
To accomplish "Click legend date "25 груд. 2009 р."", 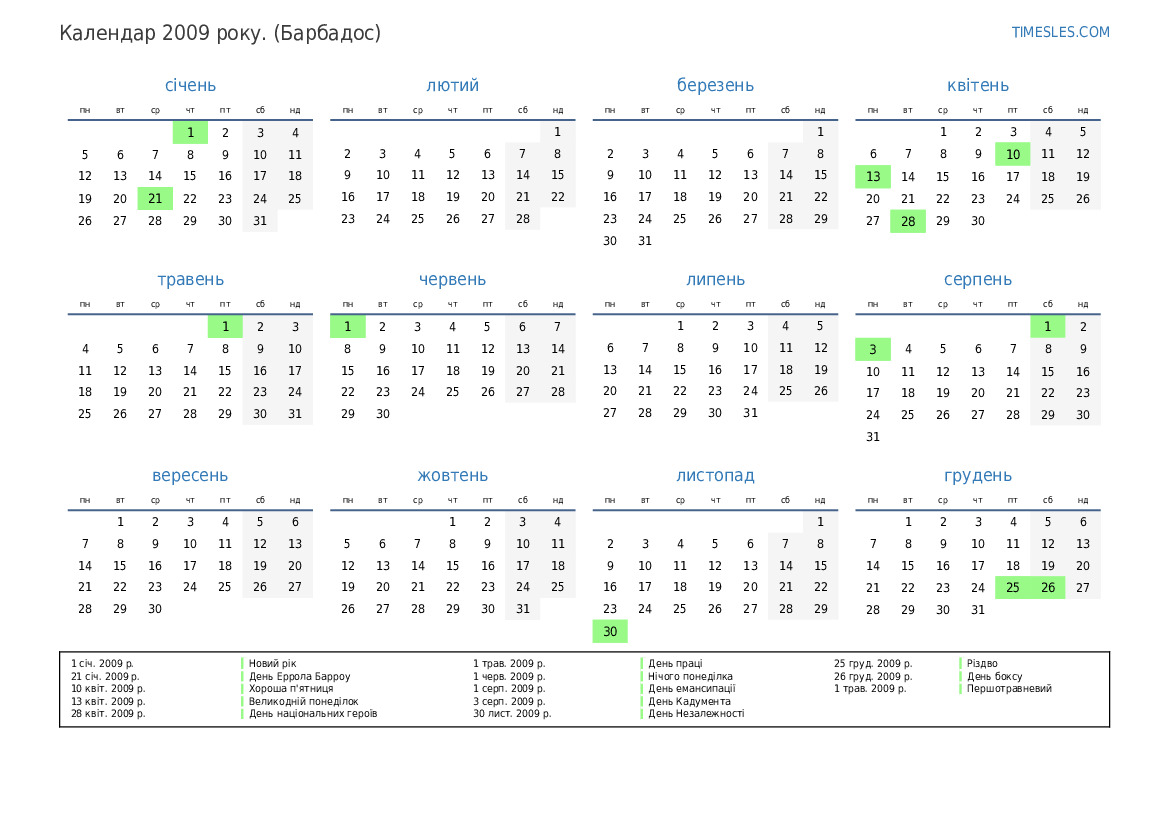I will pyautogui.click(x=873, y=663).
